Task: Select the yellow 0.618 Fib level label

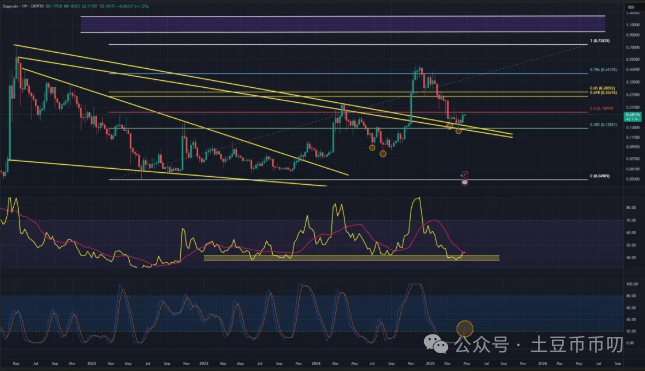Action: (x=603, y=93)
